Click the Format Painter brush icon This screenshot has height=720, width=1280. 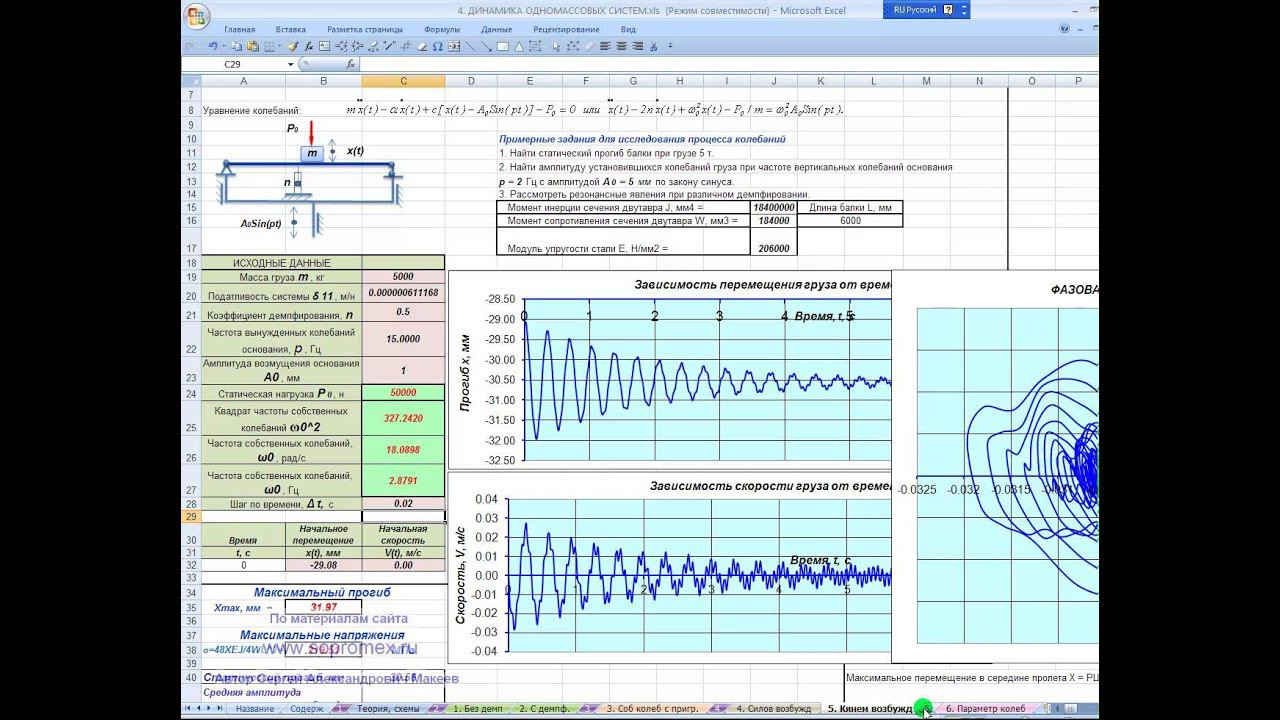[x=293, y=46]
